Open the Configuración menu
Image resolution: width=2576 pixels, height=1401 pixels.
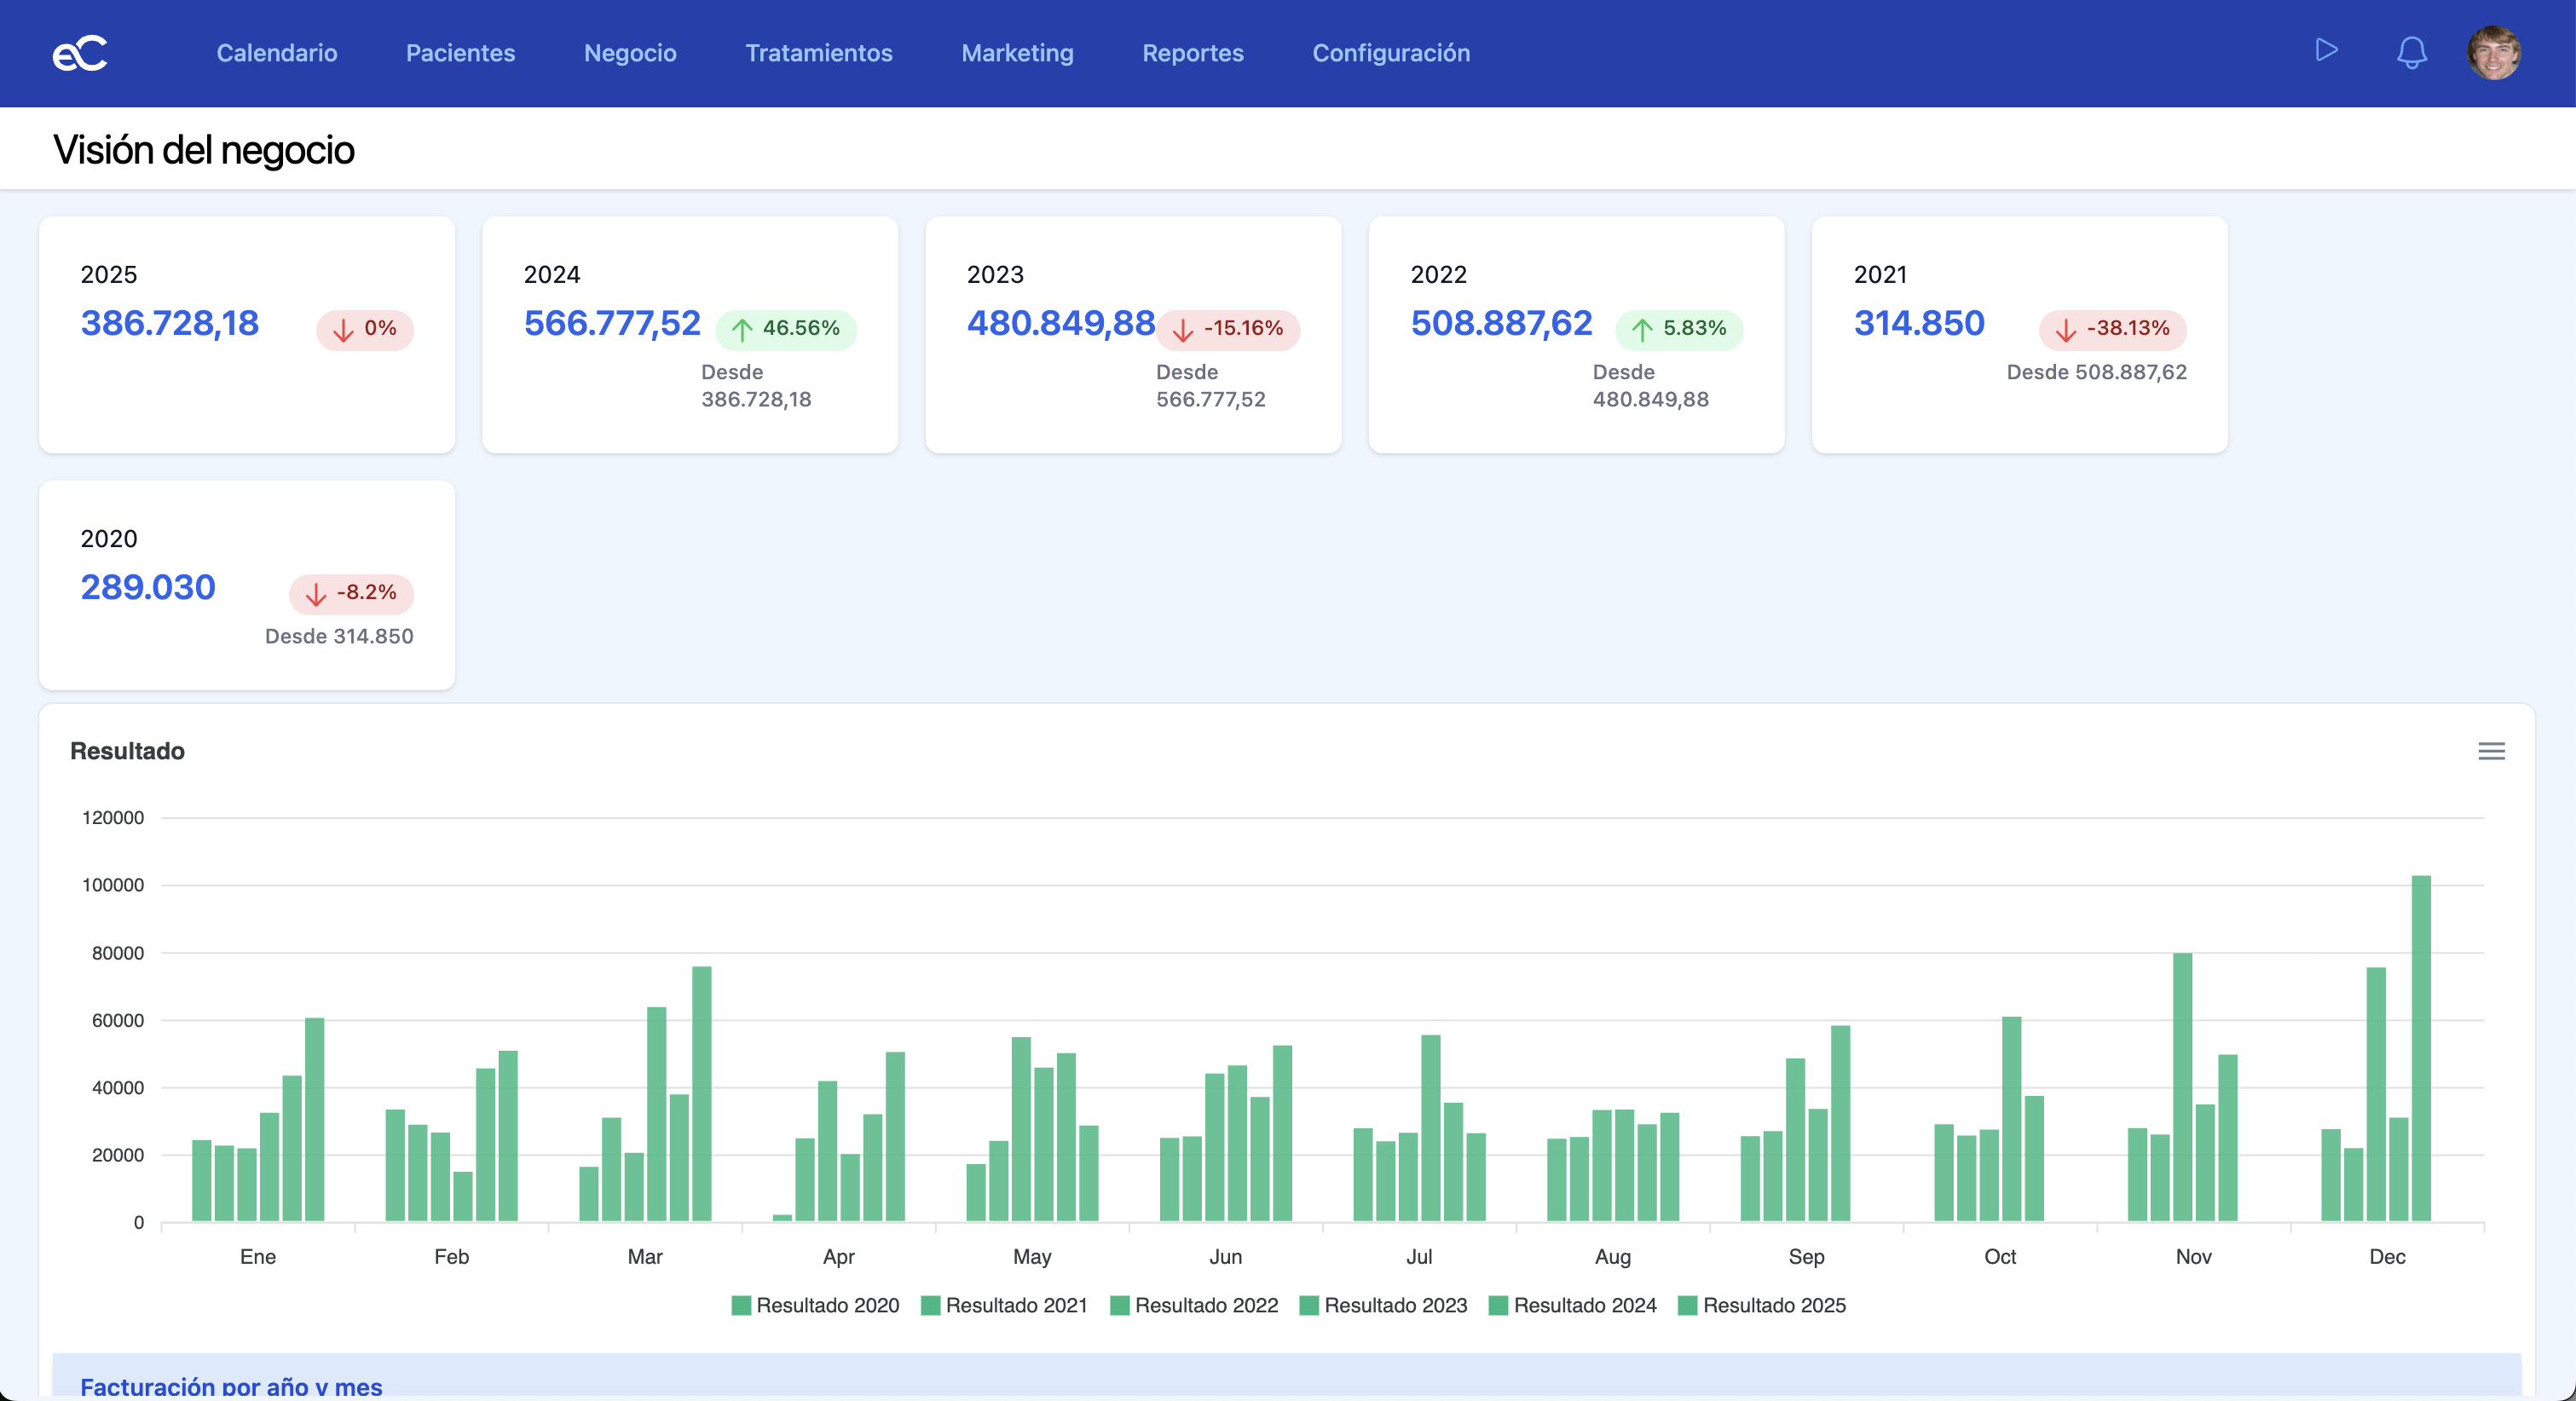[1390, 53]
